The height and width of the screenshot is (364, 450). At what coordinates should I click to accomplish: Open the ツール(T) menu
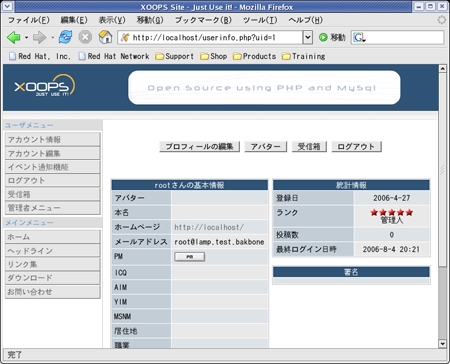point(260,20)
